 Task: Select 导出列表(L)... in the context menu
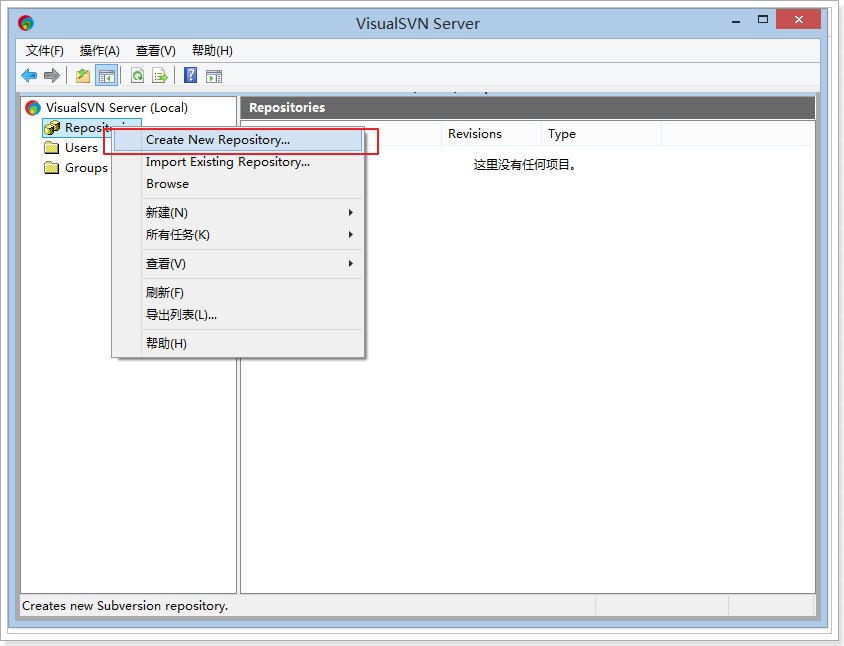pos(238,315)
